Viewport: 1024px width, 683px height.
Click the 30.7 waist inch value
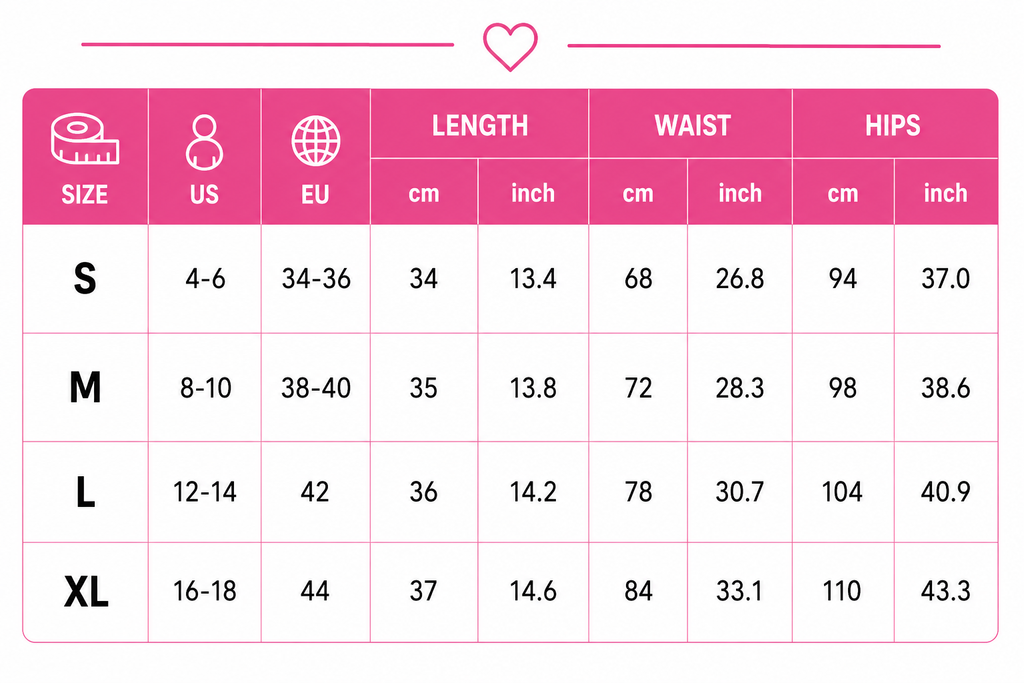740,492
